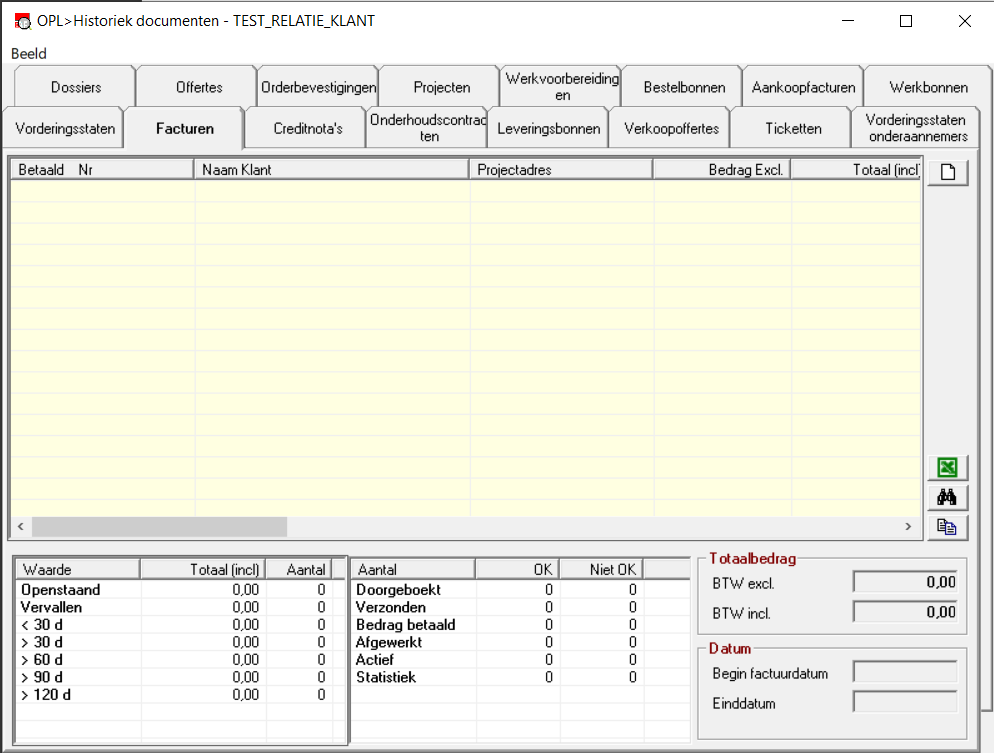
Task: Select the Werkvoorbereidingen tab
Action: (x=562, y=87)
